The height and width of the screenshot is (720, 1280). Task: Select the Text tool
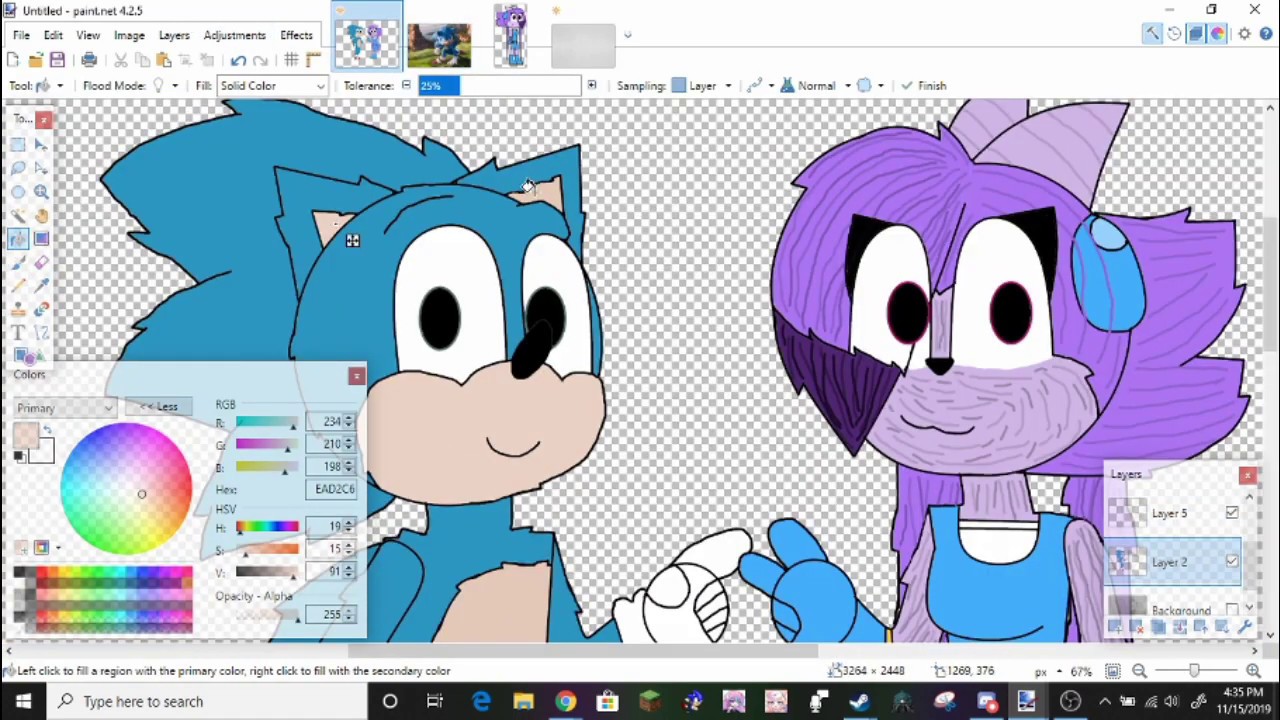(18, 333)
